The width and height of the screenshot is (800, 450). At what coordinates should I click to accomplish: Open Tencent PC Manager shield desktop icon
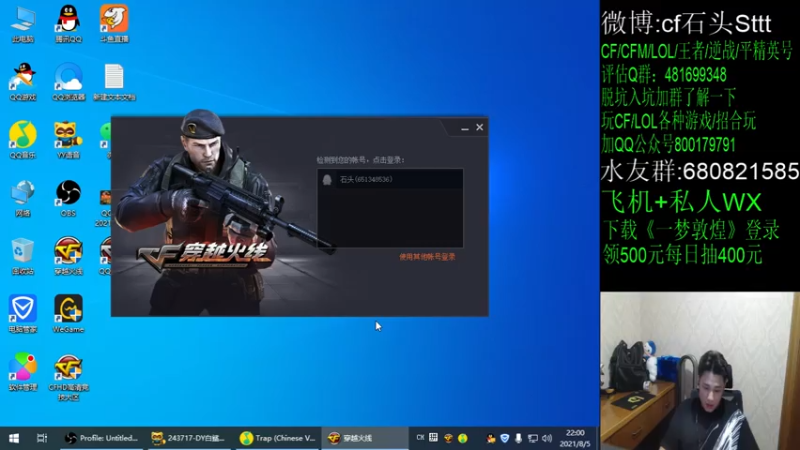point(23,314)
